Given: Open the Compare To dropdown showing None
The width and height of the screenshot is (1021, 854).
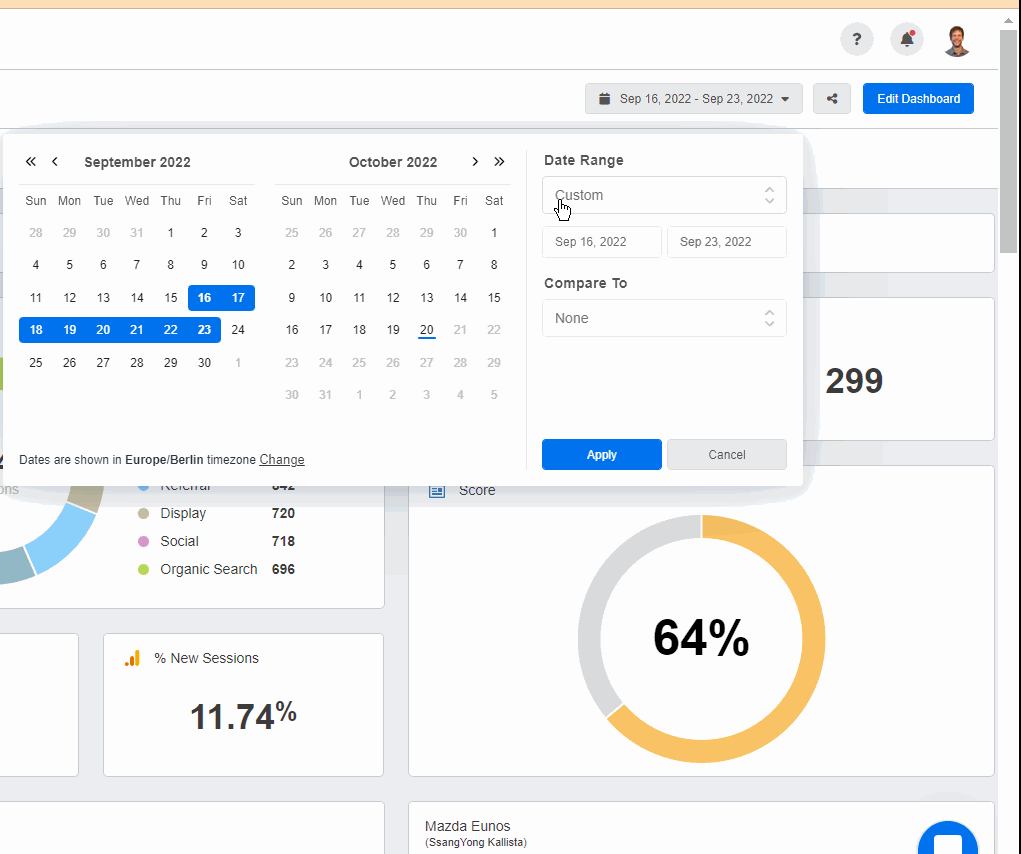Looking at the screenshot, I should point(664,318).
